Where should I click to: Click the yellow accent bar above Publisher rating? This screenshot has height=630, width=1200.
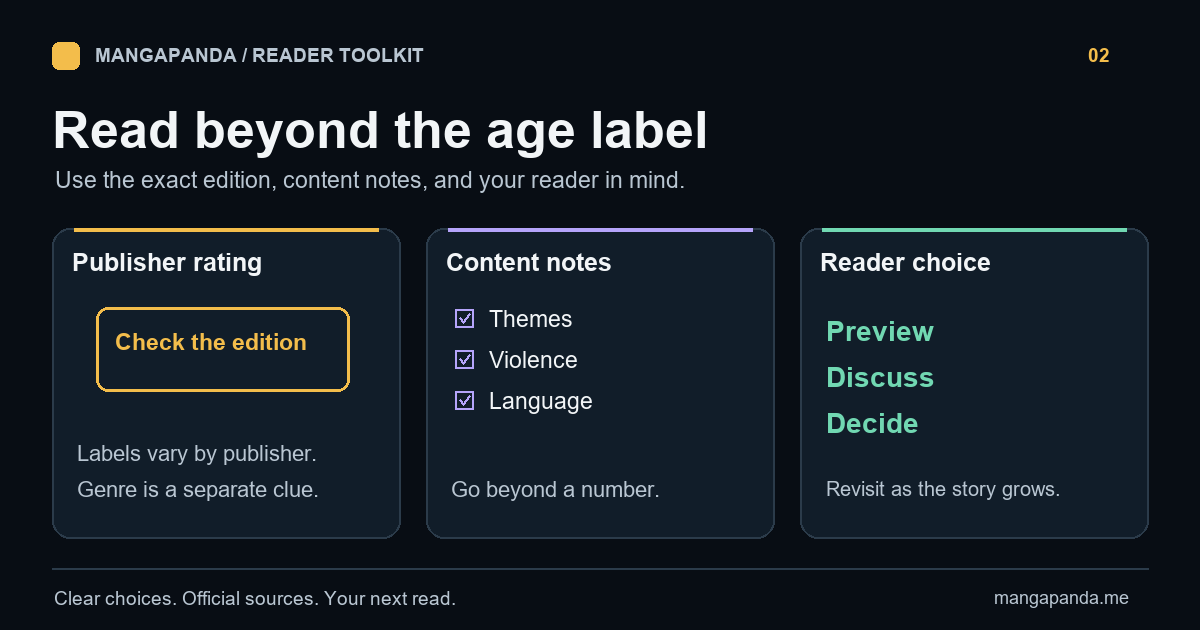pos(226,230)
